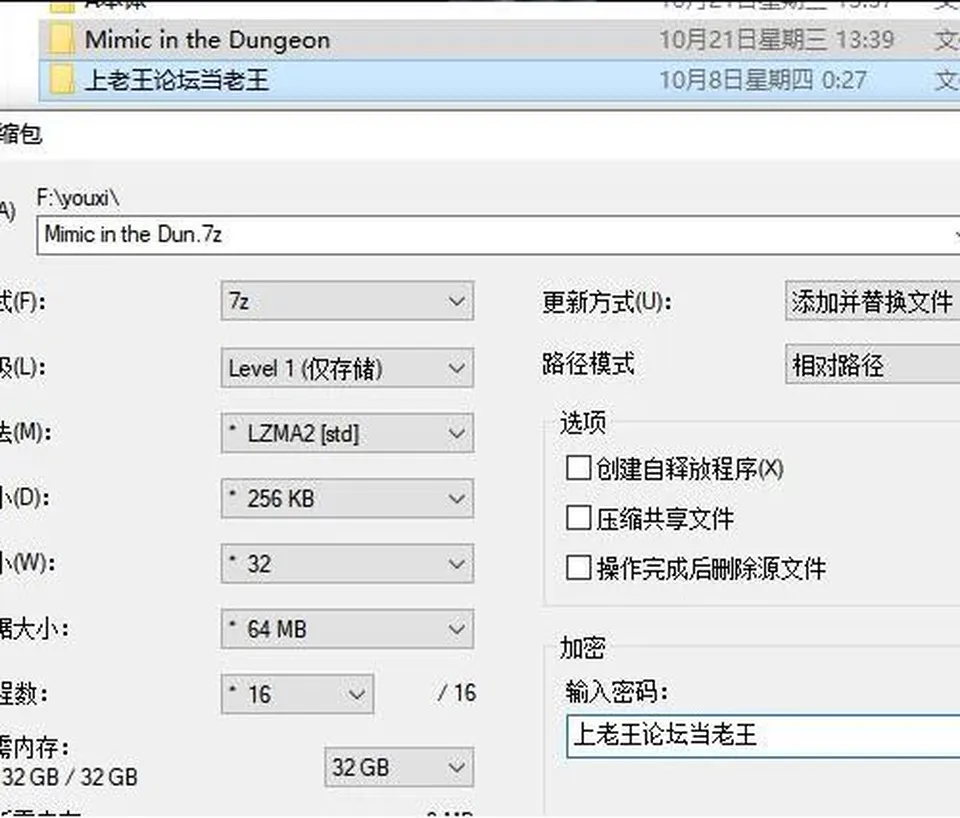The image size is (960, 818).
Task: Open the 7z archive format dropdown
Action: tap(347, 301)
